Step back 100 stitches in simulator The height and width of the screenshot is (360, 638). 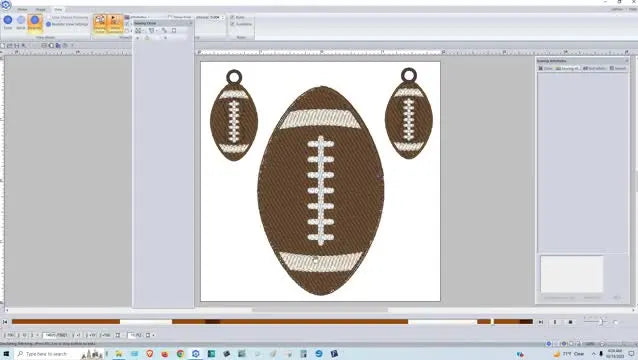(x=10, y=335)
